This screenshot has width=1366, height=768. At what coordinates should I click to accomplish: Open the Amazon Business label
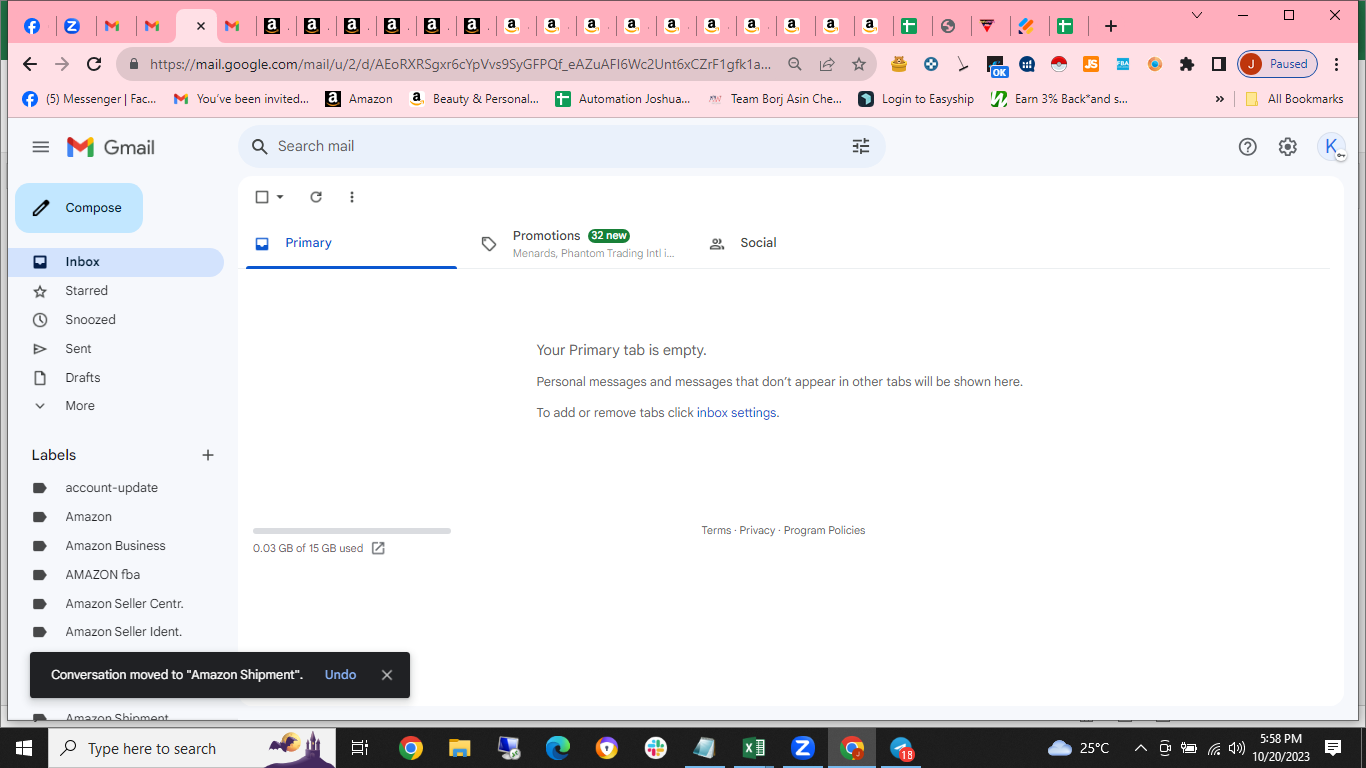click(x=116, y=546)
